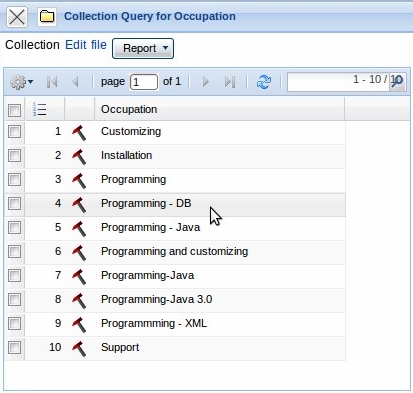Click the hammer icon next to Installation
Viewport: 413px width, 393px height.
[79, 157]
